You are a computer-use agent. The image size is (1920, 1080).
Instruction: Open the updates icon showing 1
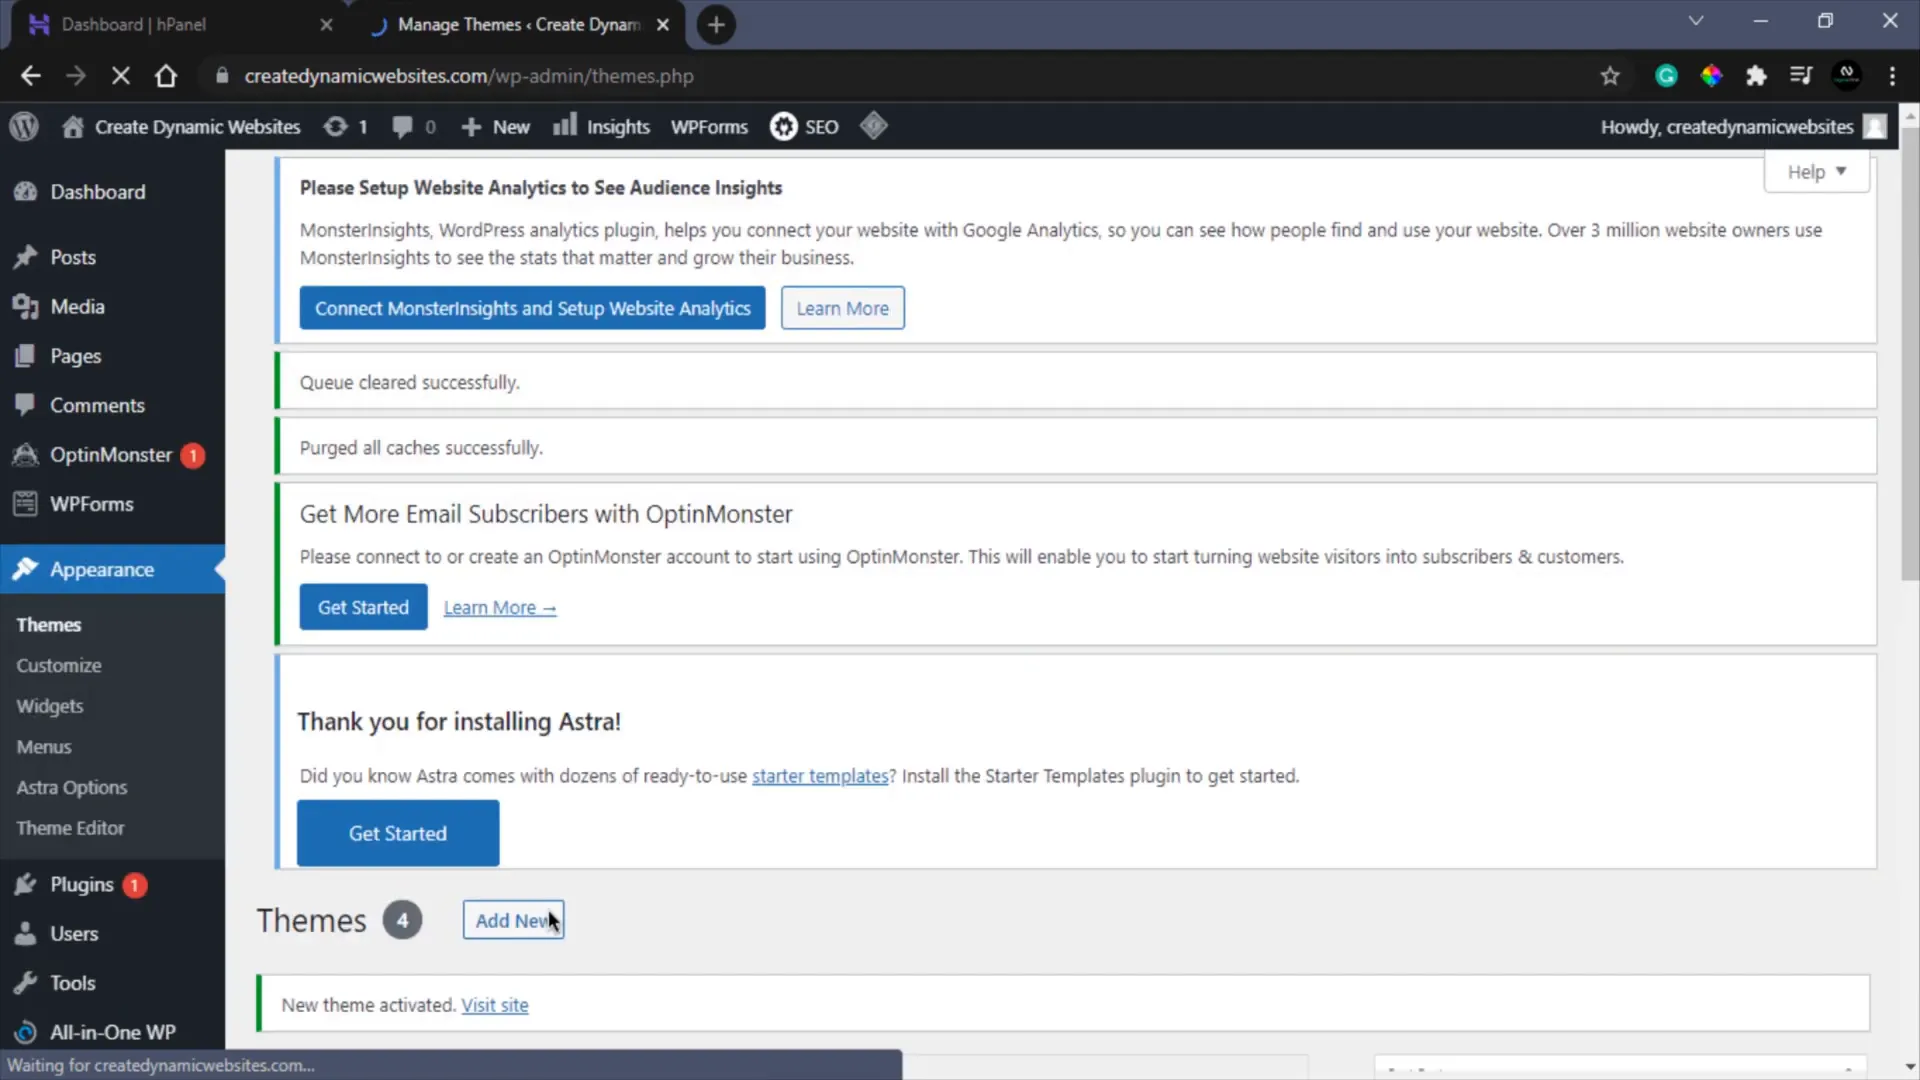345,127
